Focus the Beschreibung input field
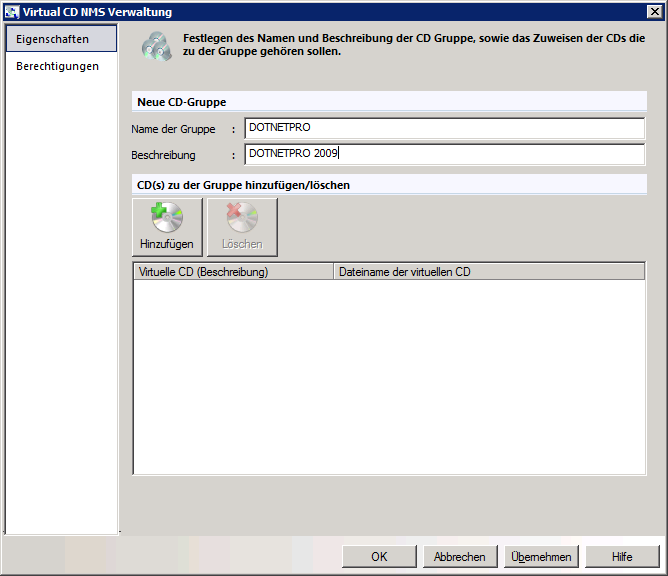 [445, 154]
